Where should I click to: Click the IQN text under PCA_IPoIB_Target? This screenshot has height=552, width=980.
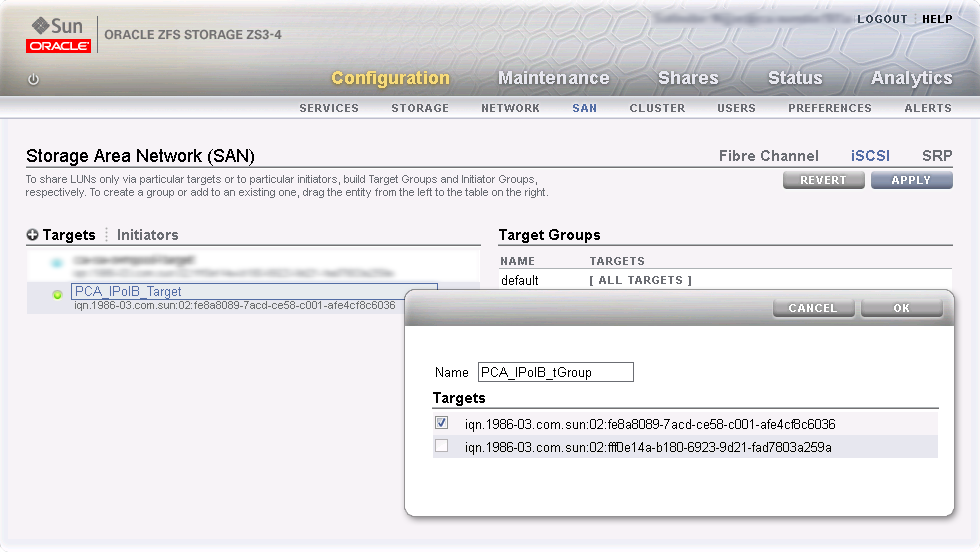click(234, 305)
